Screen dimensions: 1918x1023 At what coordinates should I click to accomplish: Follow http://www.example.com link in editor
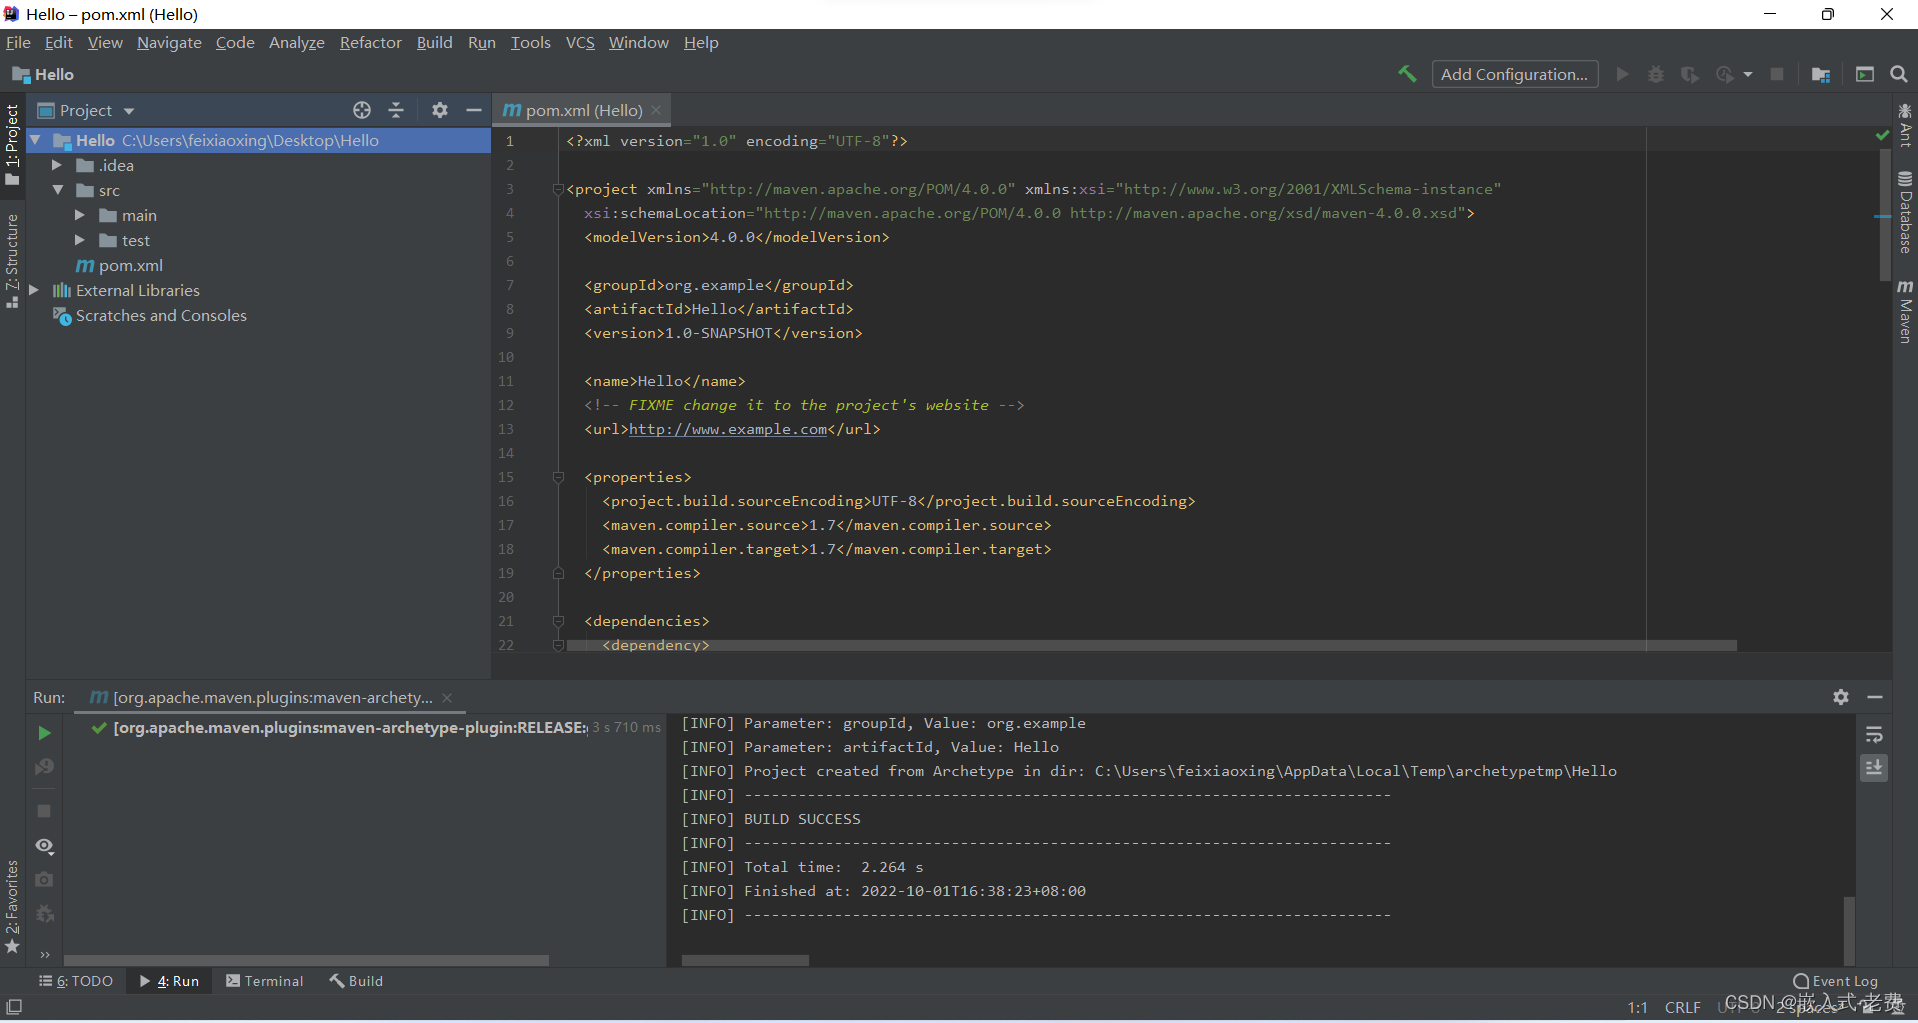pyautogui.click(x=728, y=429)
